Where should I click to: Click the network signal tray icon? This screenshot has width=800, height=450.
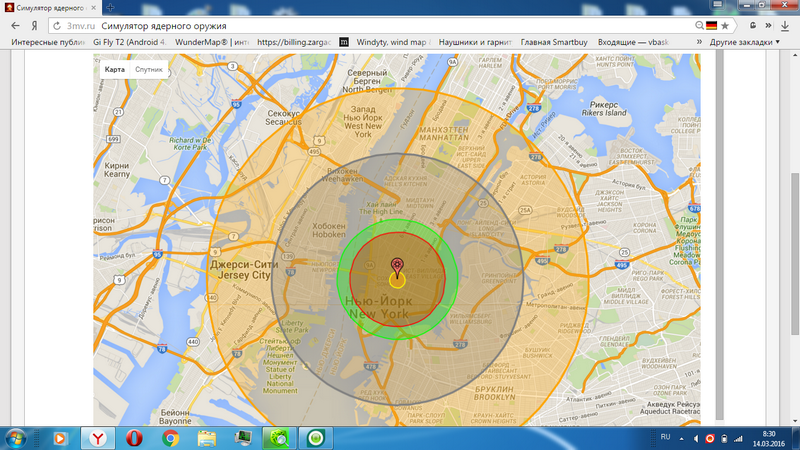738,438
